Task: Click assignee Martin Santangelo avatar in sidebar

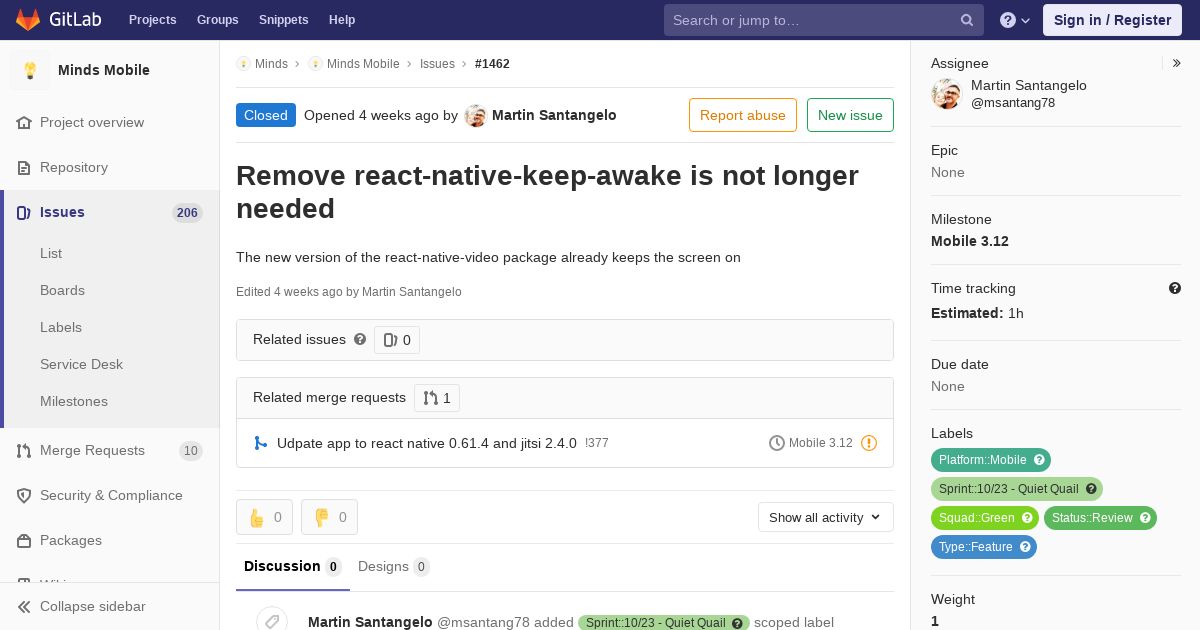Action: point(946,94)
